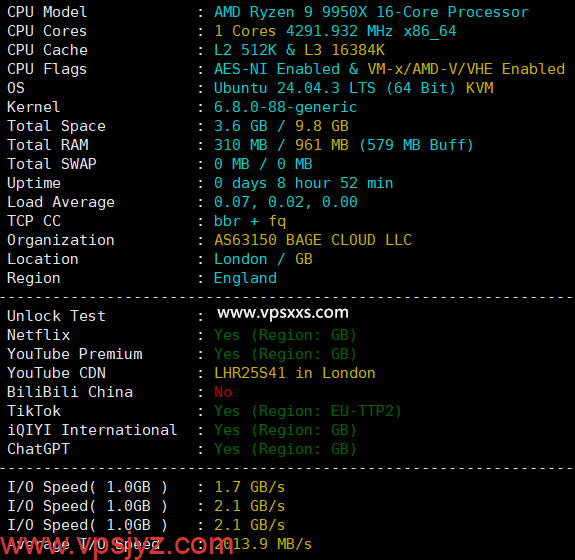Select the red 'No' result for BiliBili China
575x560 pixels.
point(223,392)
